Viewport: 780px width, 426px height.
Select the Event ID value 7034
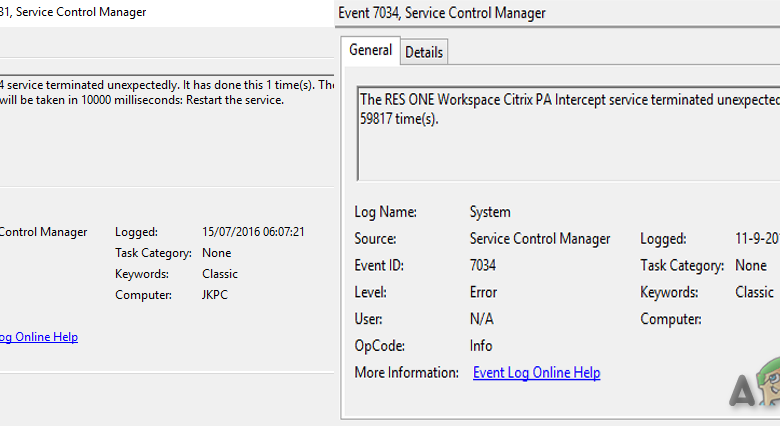(483, 266)
